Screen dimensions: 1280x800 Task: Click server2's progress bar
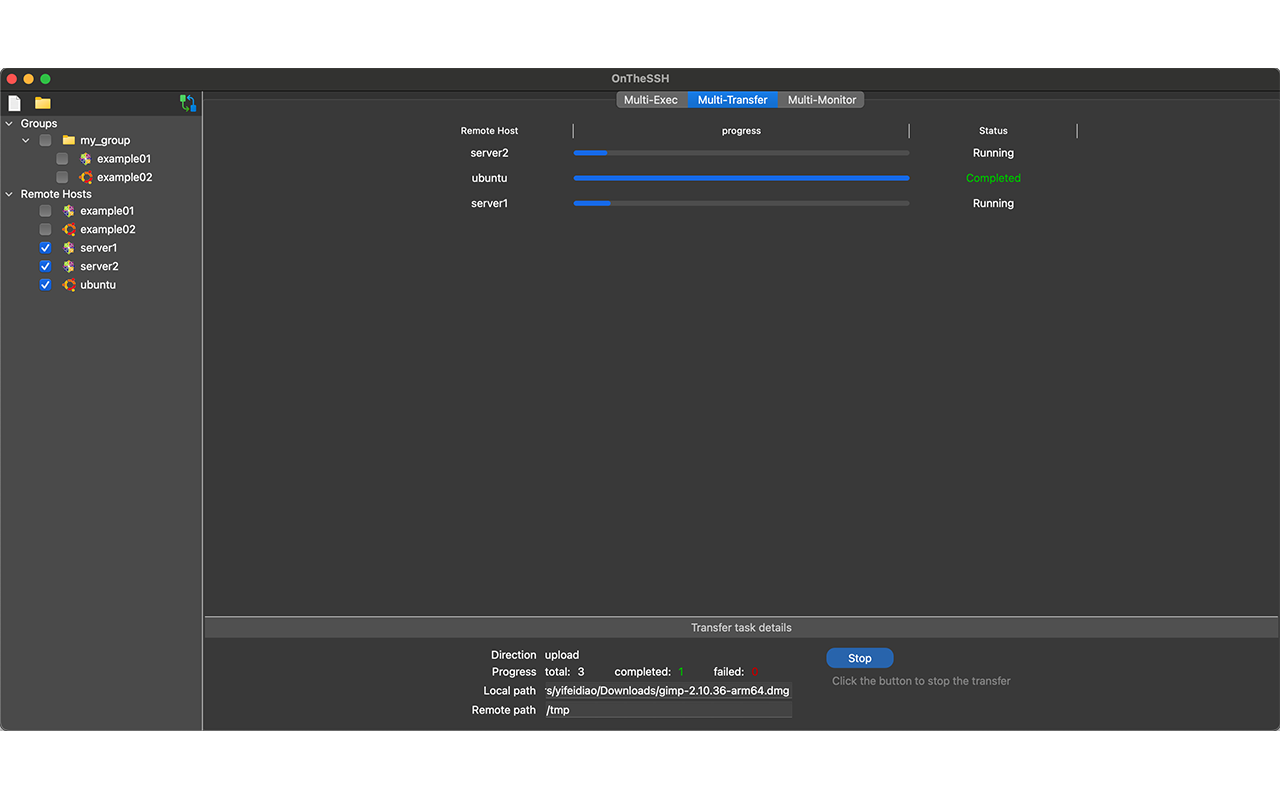740,152
